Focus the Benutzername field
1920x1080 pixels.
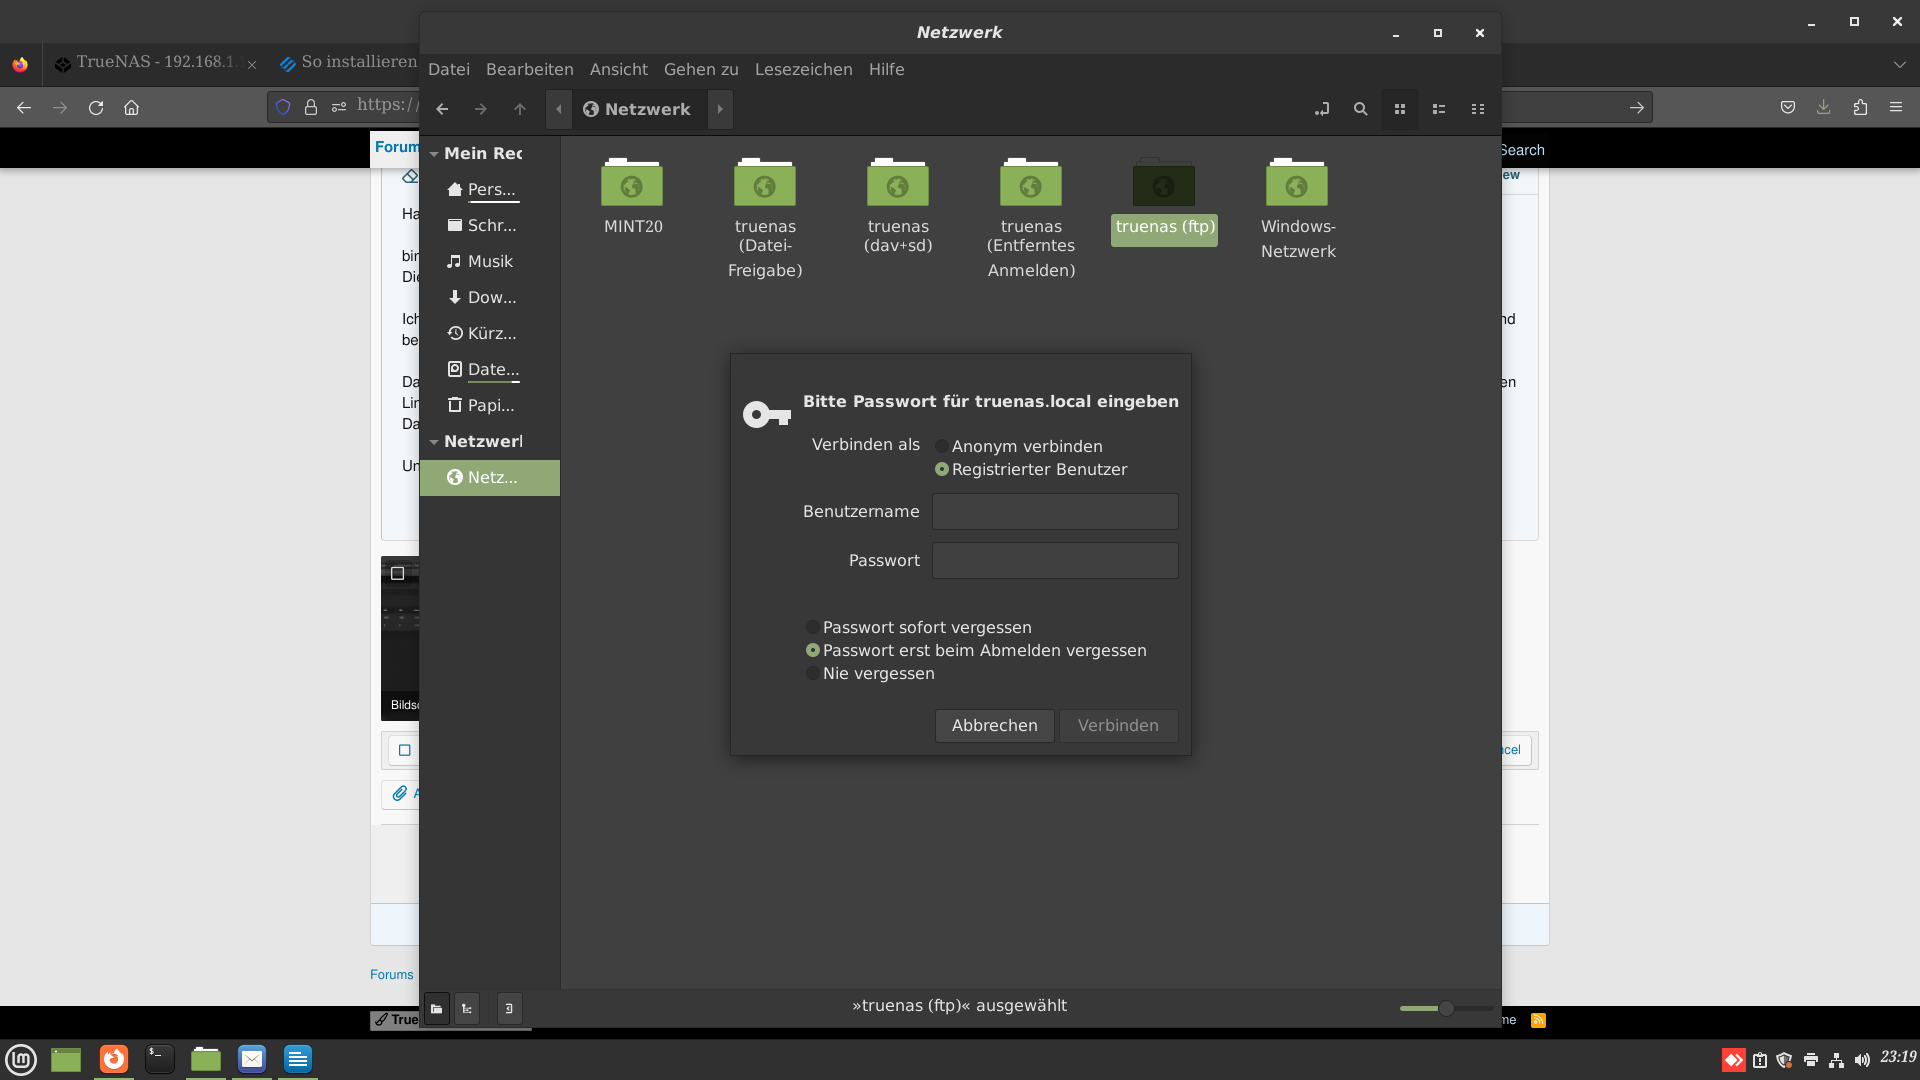[x=1055, y=511]
